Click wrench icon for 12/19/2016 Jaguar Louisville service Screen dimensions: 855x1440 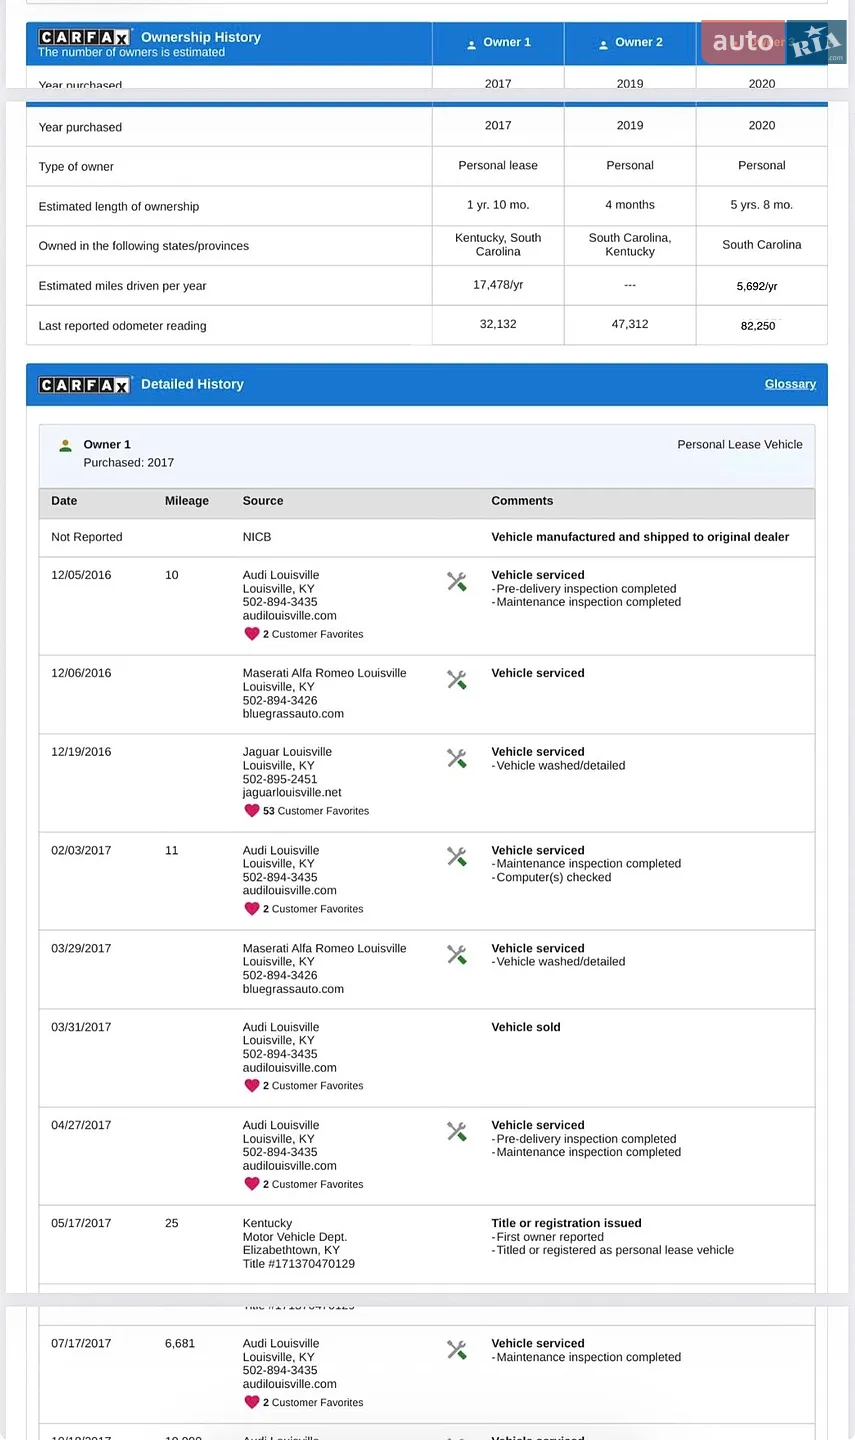tap(457, 758)
